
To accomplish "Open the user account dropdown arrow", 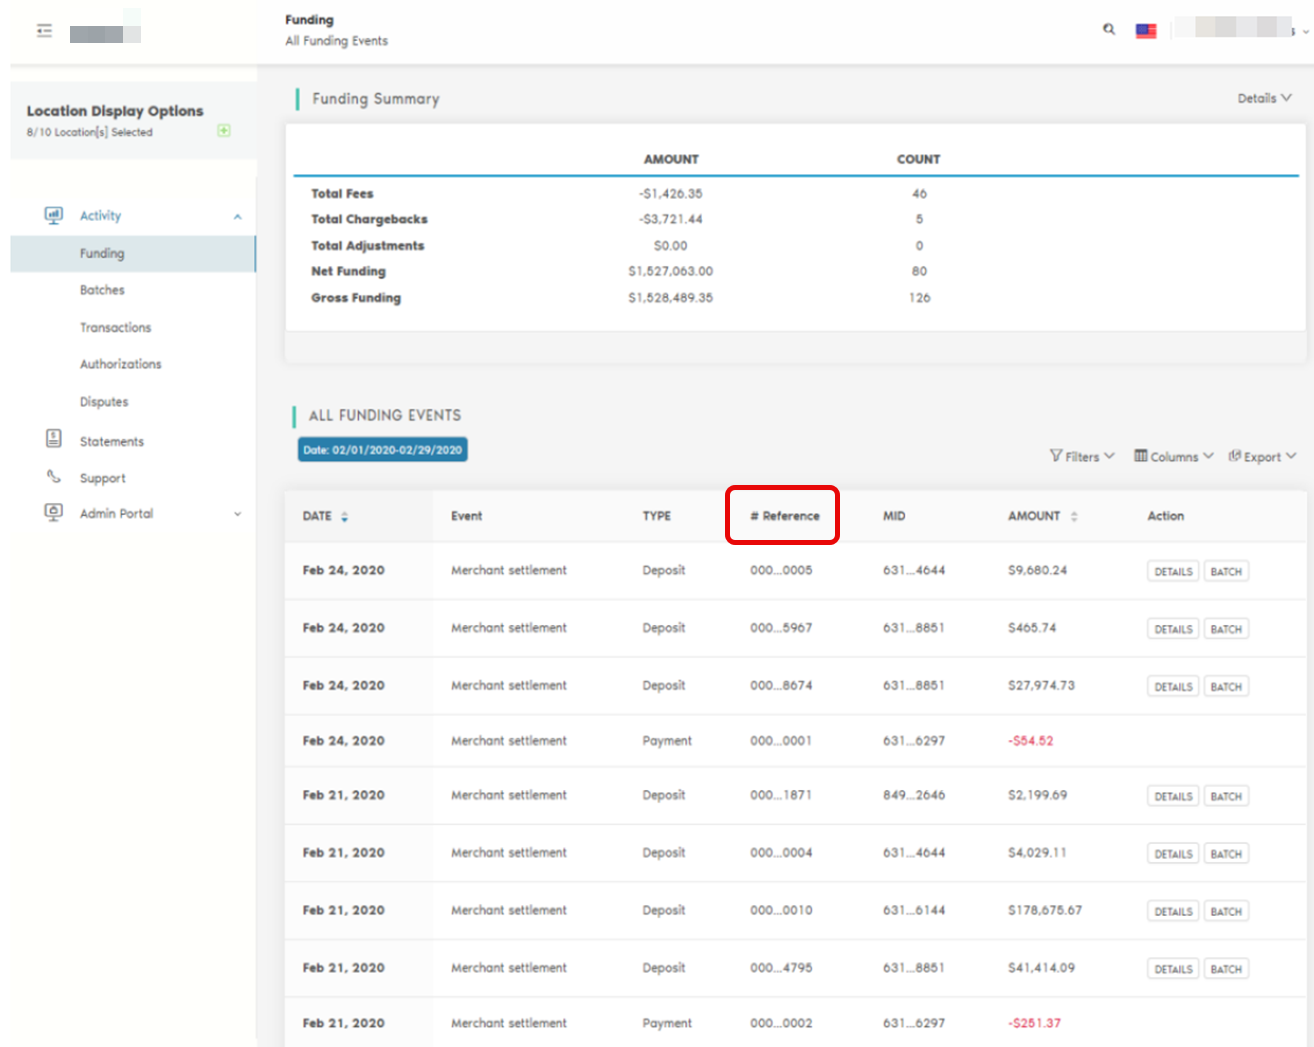I will click(x=1305, y=32).
